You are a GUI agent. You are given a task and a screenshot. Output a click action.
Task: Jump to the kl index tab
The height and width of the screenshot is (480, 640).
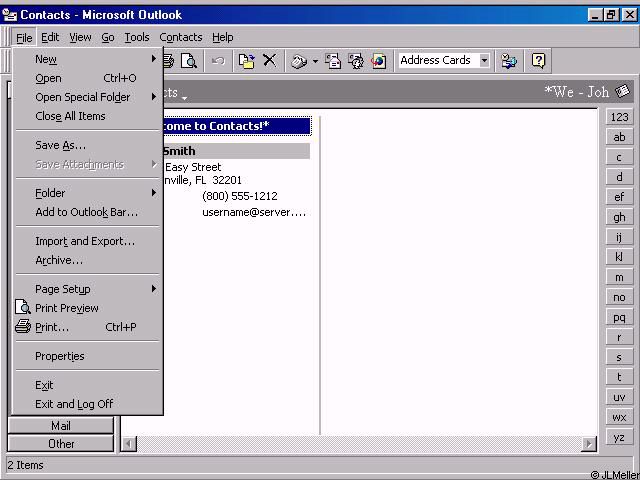coord(619,257)
